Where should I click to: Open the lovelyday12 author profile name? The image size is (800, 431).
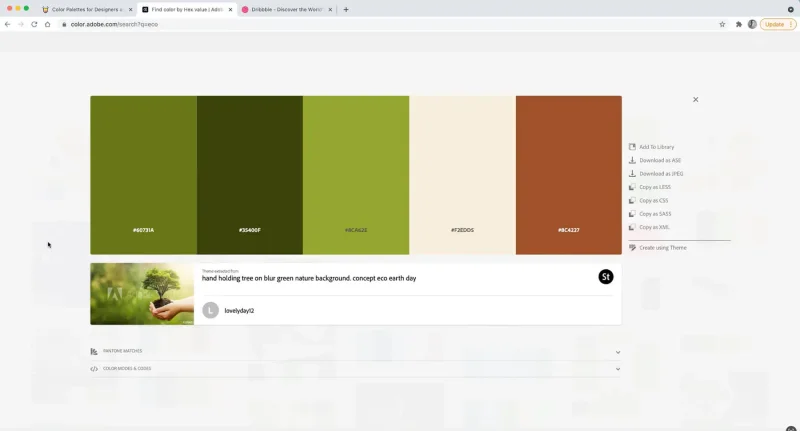coord(239,310)
